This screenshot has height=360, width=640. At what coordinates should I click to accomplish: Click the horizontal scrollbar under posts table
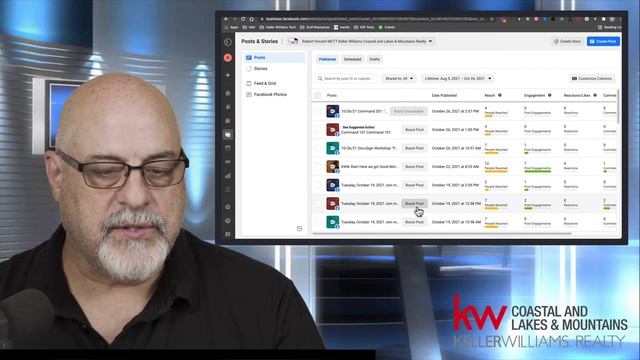(x=442, y=233)
